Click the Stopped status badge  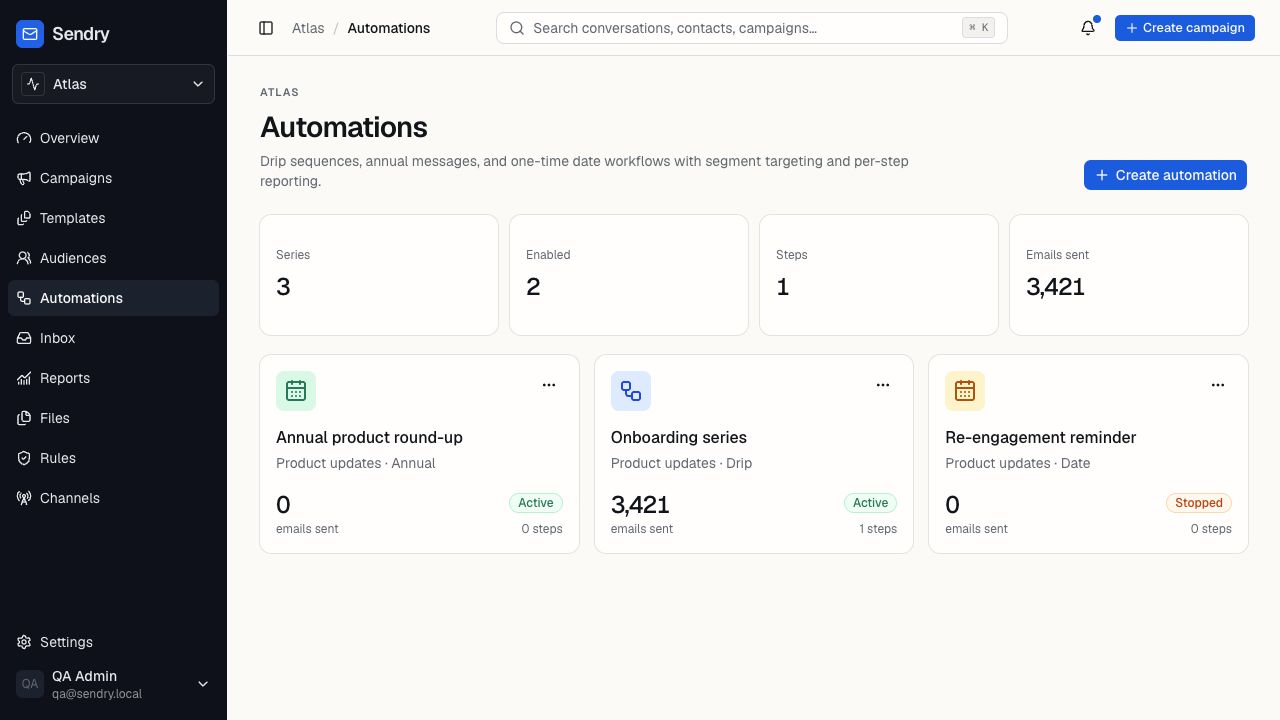[1199, 503]
